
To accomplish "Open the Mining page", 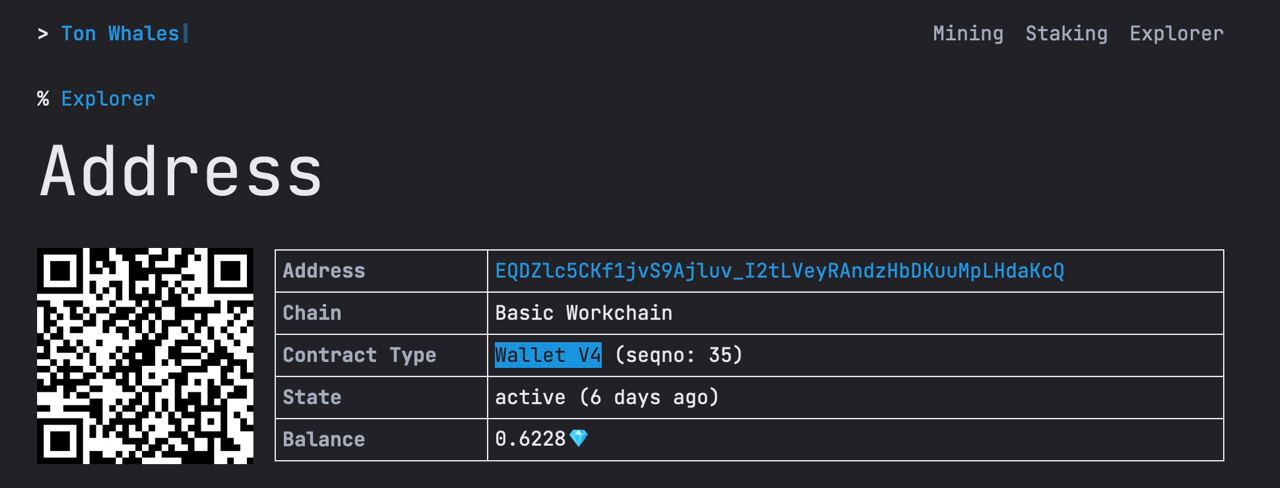I will point(968,34).
